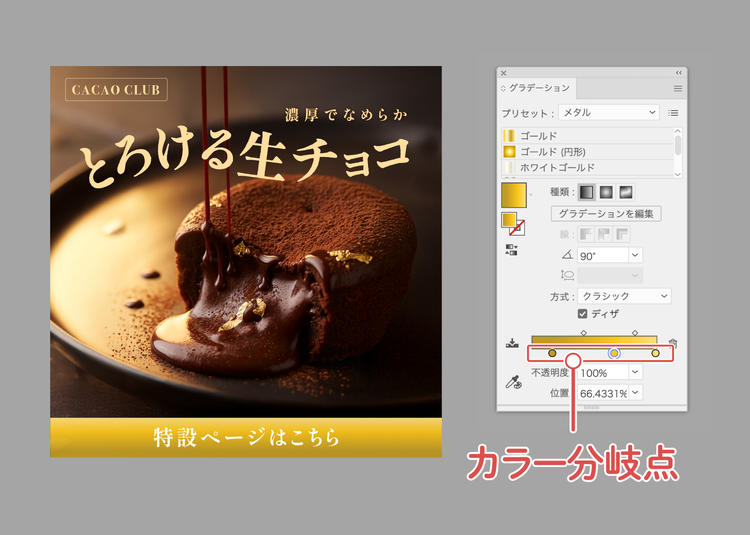The width and height of the screenshot is (750, 535).
Task: Select the radial gradient type icon
Action: point(606,192)
